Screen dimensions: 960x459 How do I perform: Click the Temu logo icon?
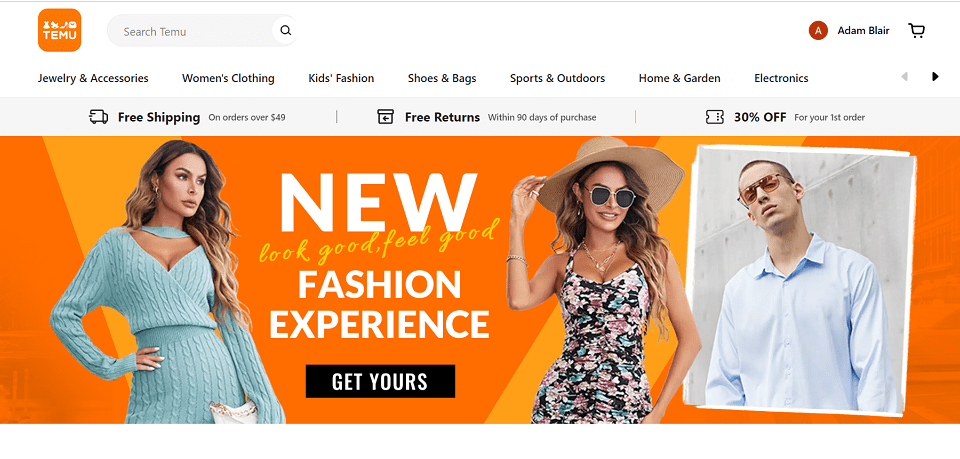pos(59,30)
